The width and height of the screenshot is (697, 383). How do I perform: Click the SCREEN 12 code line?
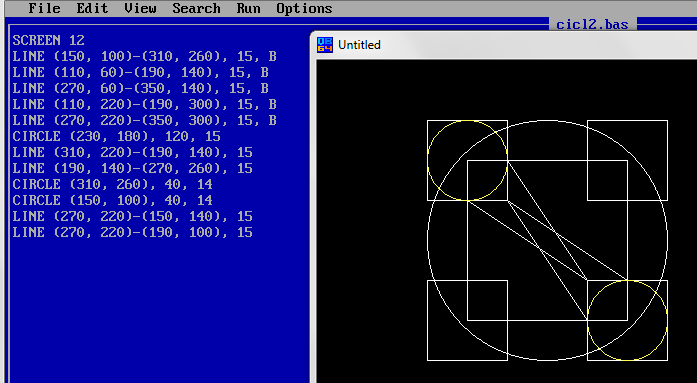(x=48, y=40)
